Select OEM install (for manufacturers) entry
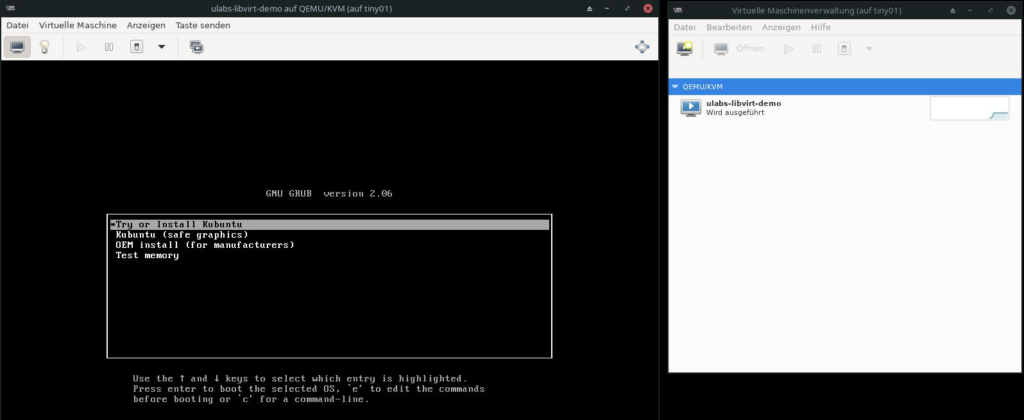The width and height of the screenshot is (1024, 420). pos(204,245)
